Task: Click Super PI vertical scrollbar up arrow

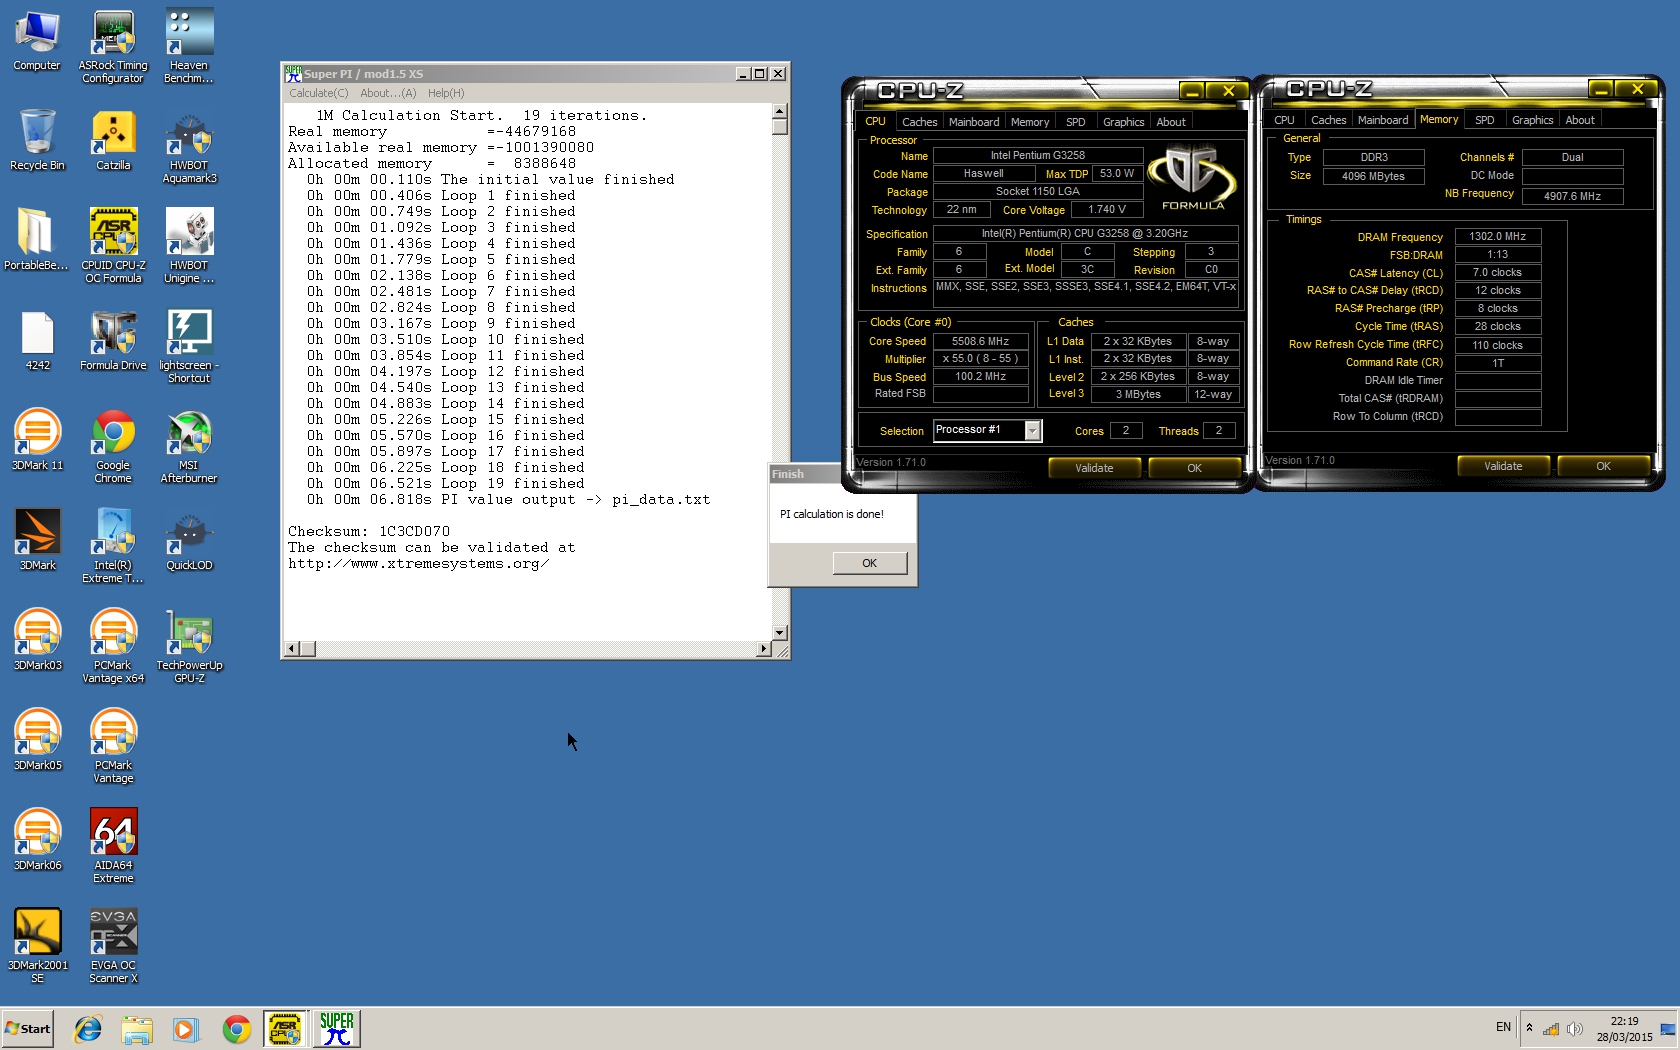Action: pyautogui.click(x=780, y=111)
